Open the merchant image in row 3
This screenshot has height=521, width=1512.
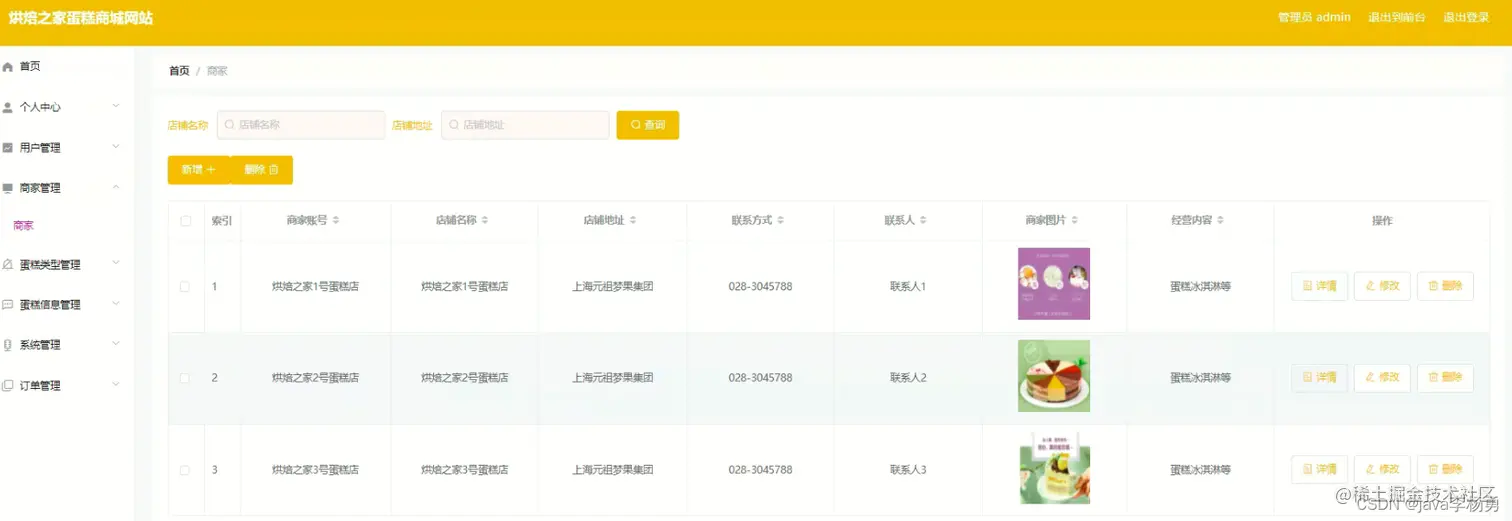coord(1054,468)
